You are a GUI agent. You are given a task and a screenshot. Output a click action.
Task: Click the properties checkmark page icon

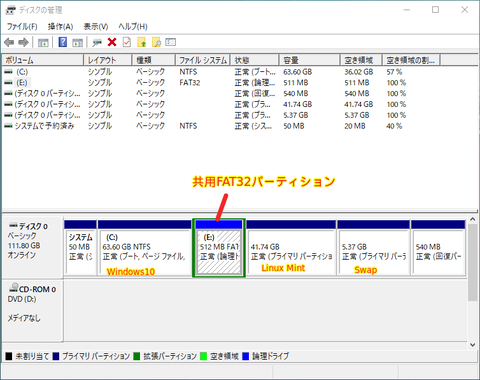[127, 42]
